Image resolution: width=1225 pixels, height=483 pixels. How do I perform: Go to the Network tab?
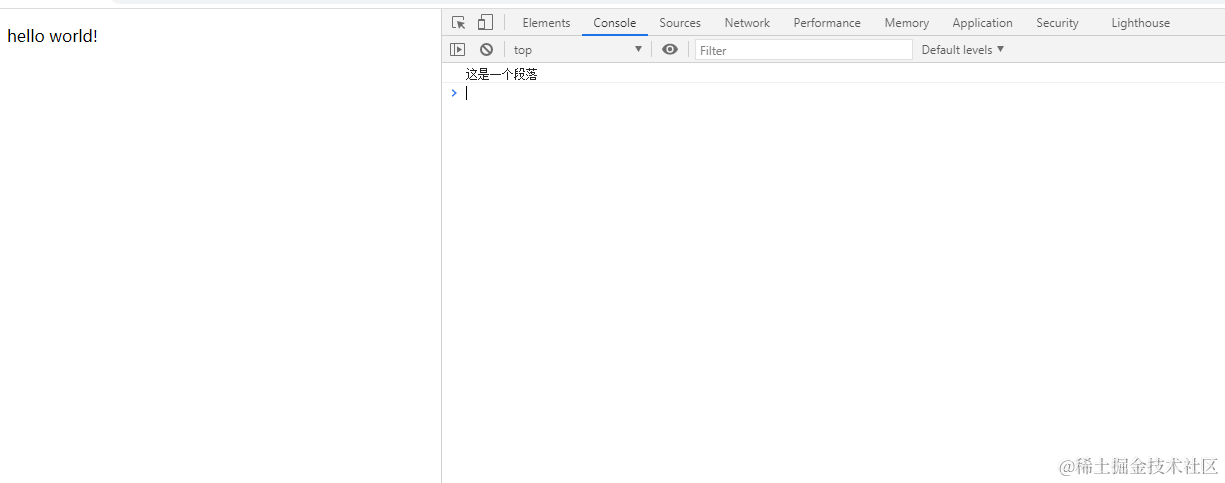[x=747, y=23]
